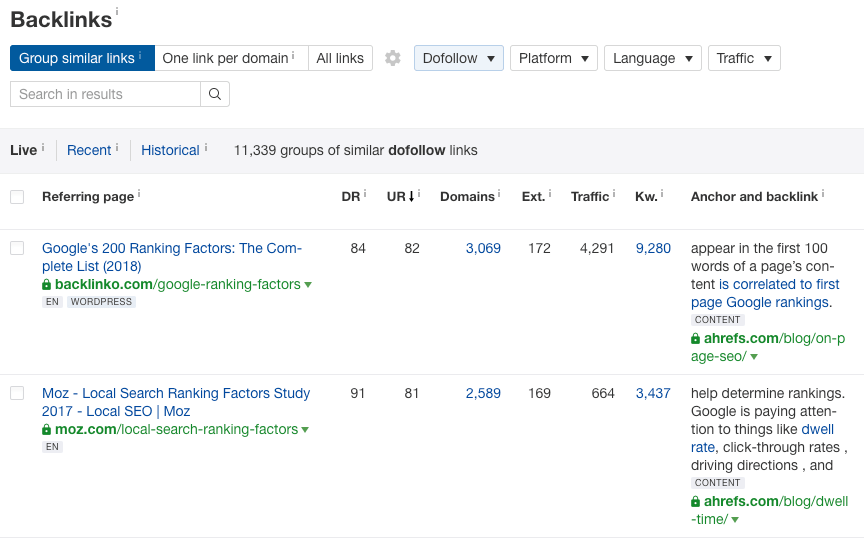Expand the ahrefs.com/blog/on-page-seo URL arrow

[x=754, y=357]
